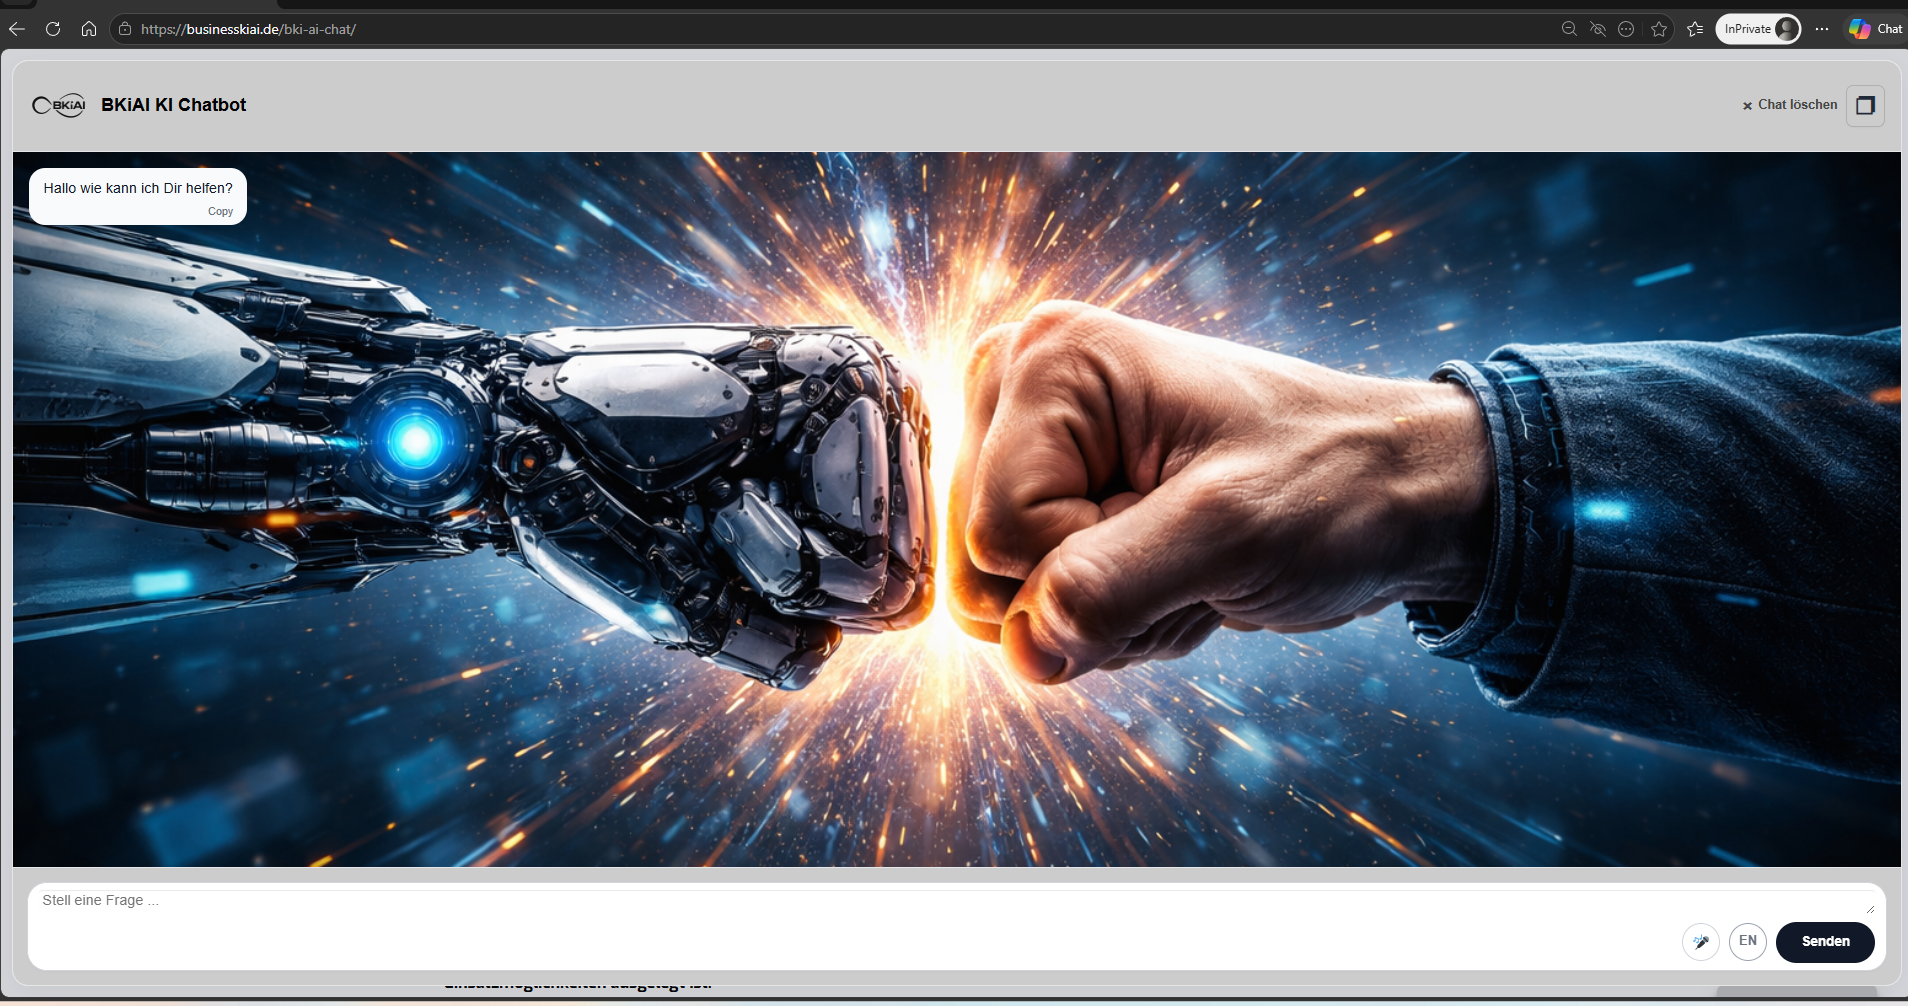Go to the browser home page
The height and width of the screenshot is (1006, 1908).
tap(89, 29)
